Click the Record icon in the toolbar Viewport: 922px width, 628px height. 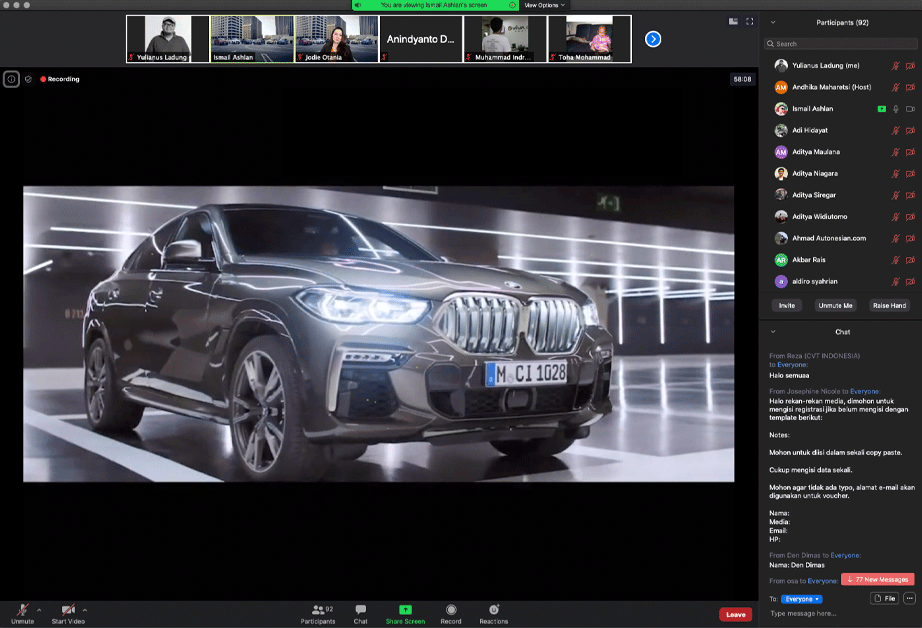(x=451, y=611)
